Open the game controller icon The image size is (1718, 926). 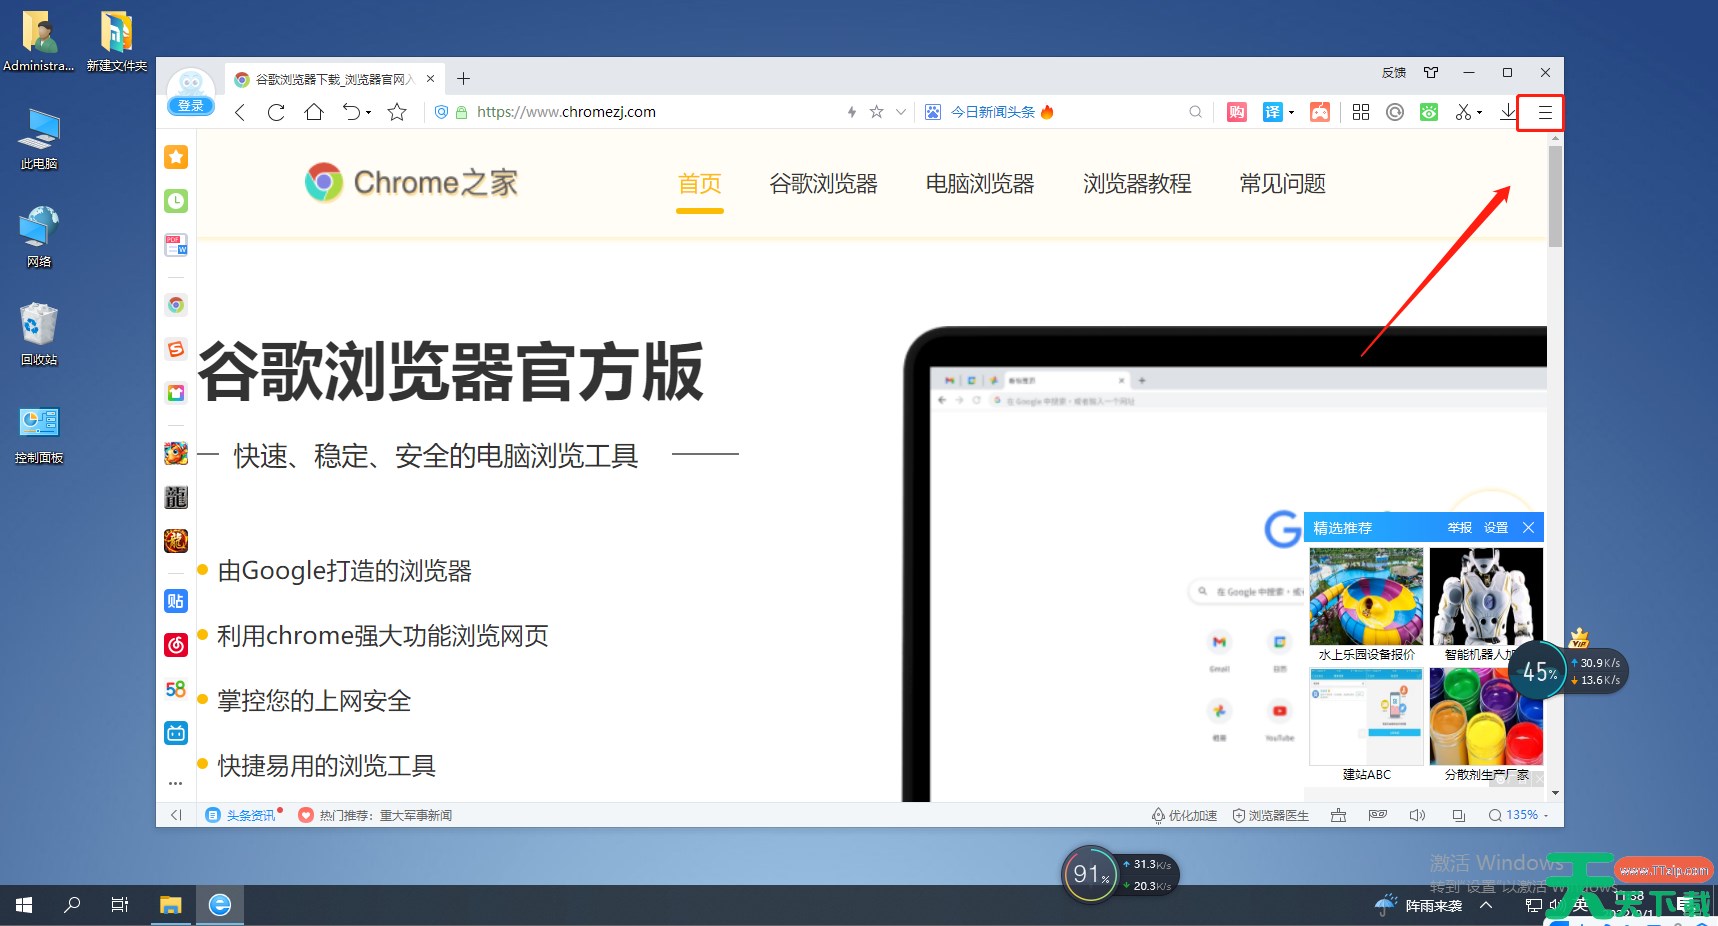pos(1320,112)
